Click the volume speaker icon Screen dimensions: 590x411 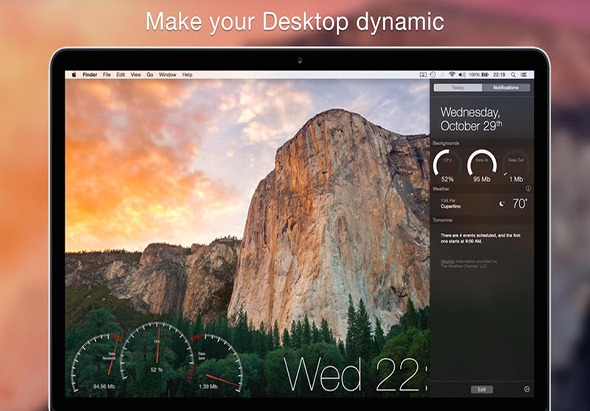[x=462, y=75]
